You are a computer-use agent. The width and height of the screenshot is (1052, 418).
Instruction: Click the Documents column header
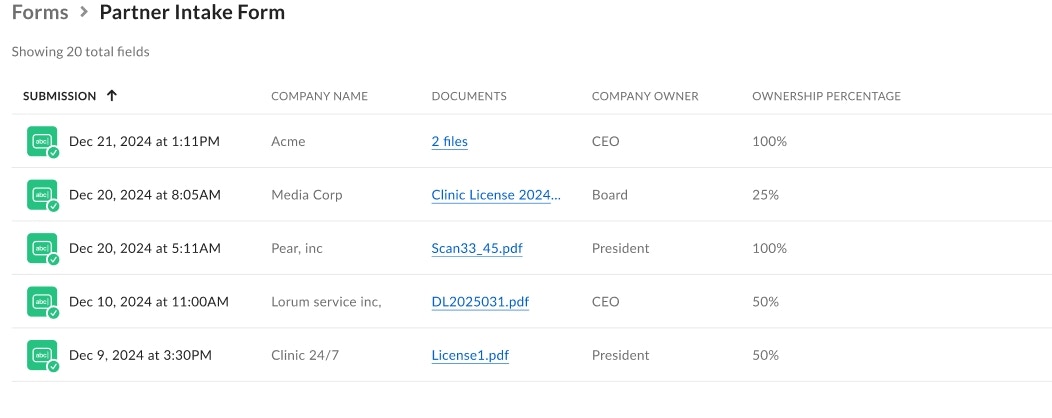click(x=469, y=96)
